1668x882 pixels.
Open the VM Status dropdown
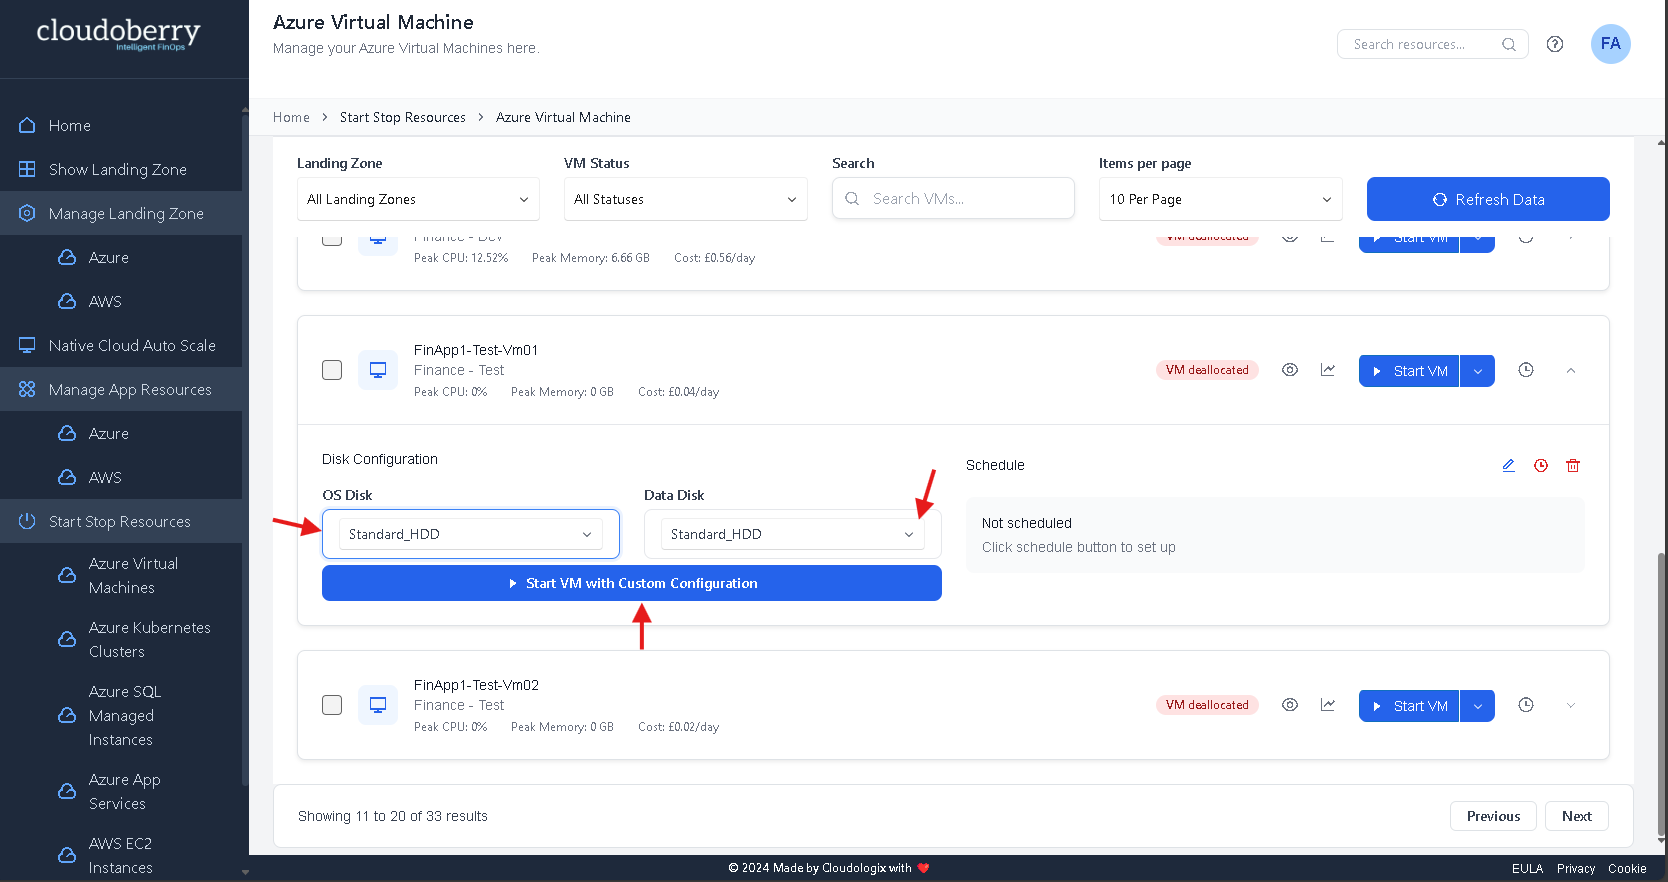coord(685,199)
